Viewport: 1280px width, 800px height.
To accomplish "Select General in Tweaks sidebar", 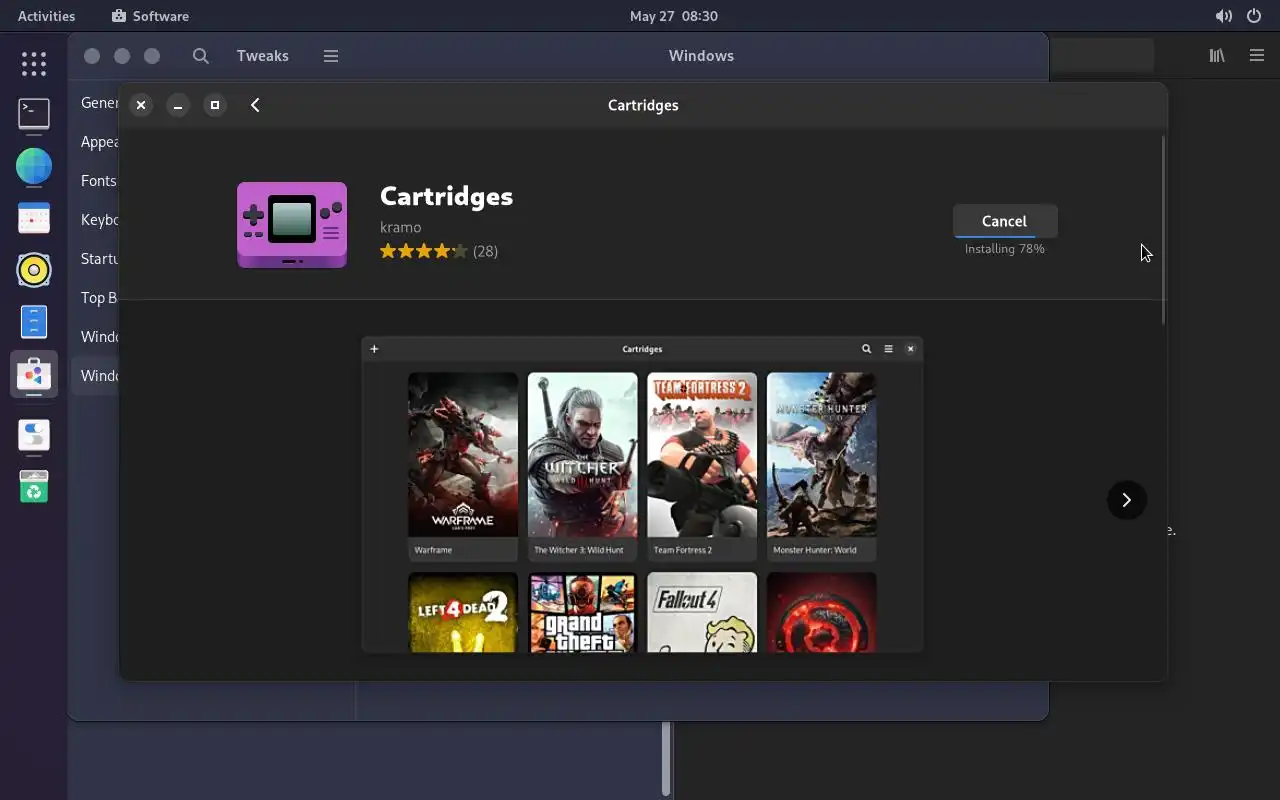I will click(99, 103).
